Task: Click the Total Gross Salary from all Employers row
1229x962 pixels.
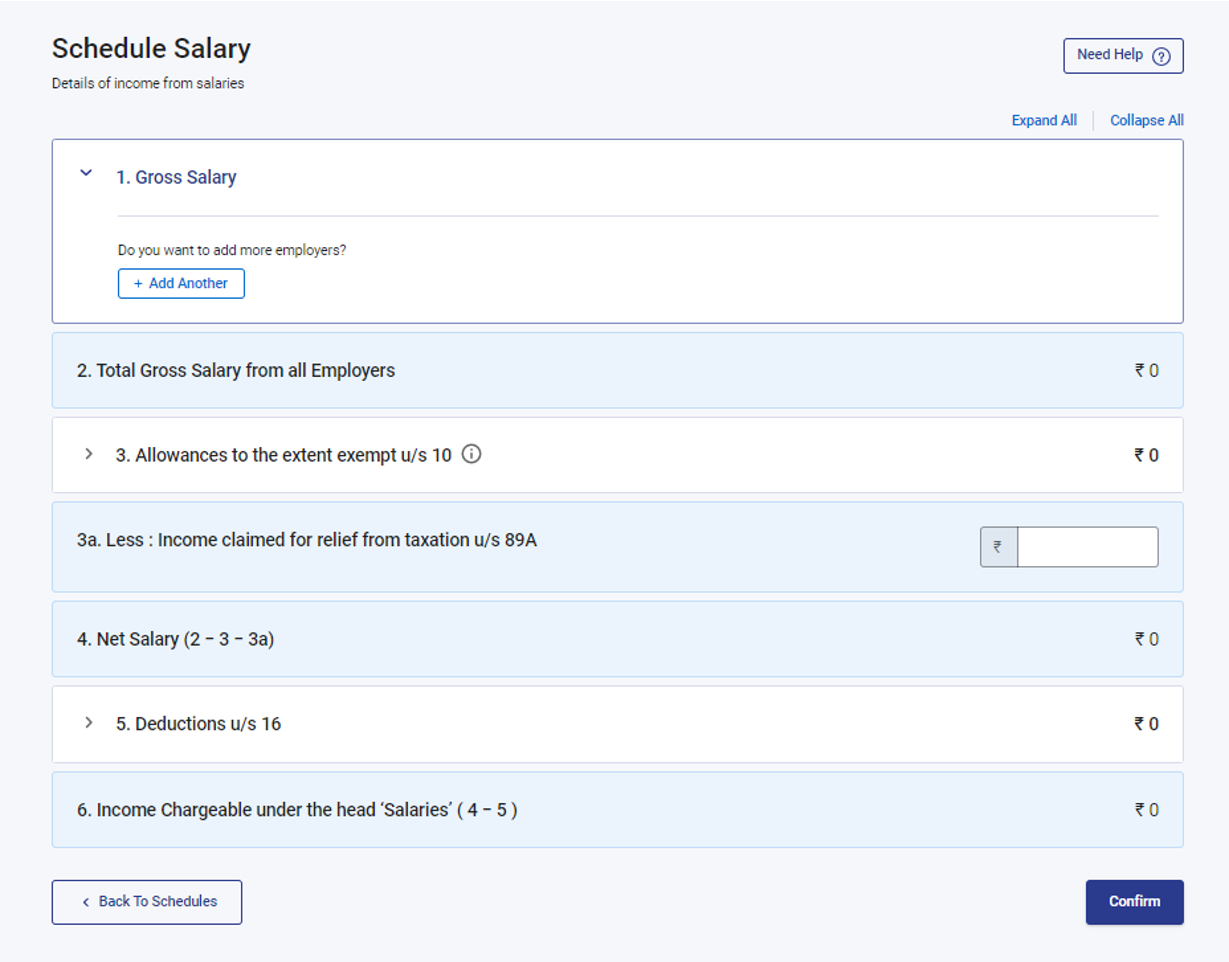Action: click(236, 371)
